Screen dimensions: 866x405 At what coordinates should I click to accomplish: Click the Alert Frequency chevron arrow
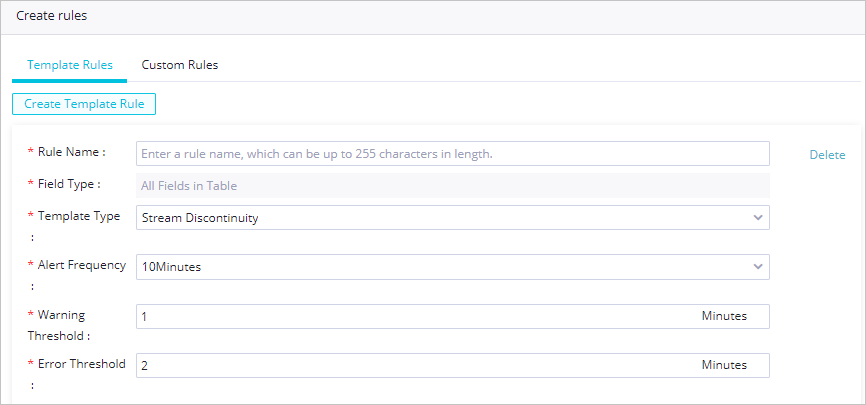pyautogui.click(x=757, y=266)
